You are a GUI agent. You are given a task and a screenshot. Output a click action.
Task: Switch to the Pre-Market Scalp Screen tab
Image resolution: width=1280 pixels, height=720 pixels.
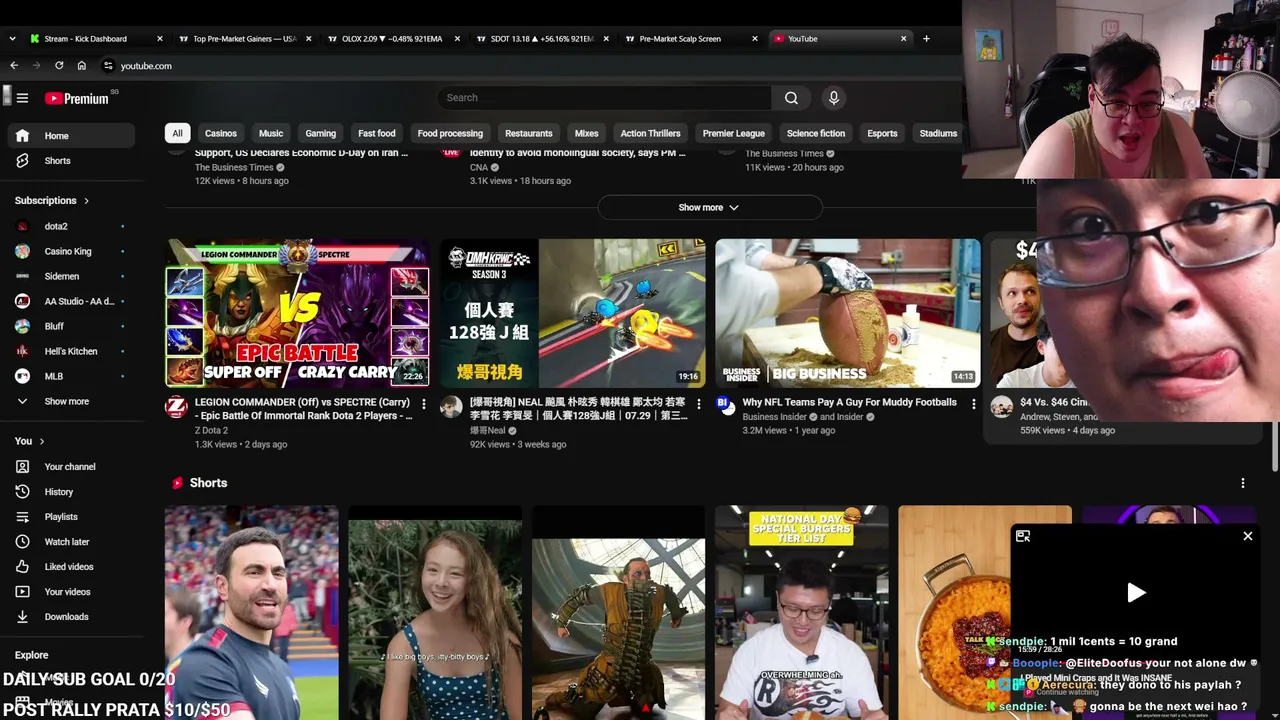[x=693, y=39]
